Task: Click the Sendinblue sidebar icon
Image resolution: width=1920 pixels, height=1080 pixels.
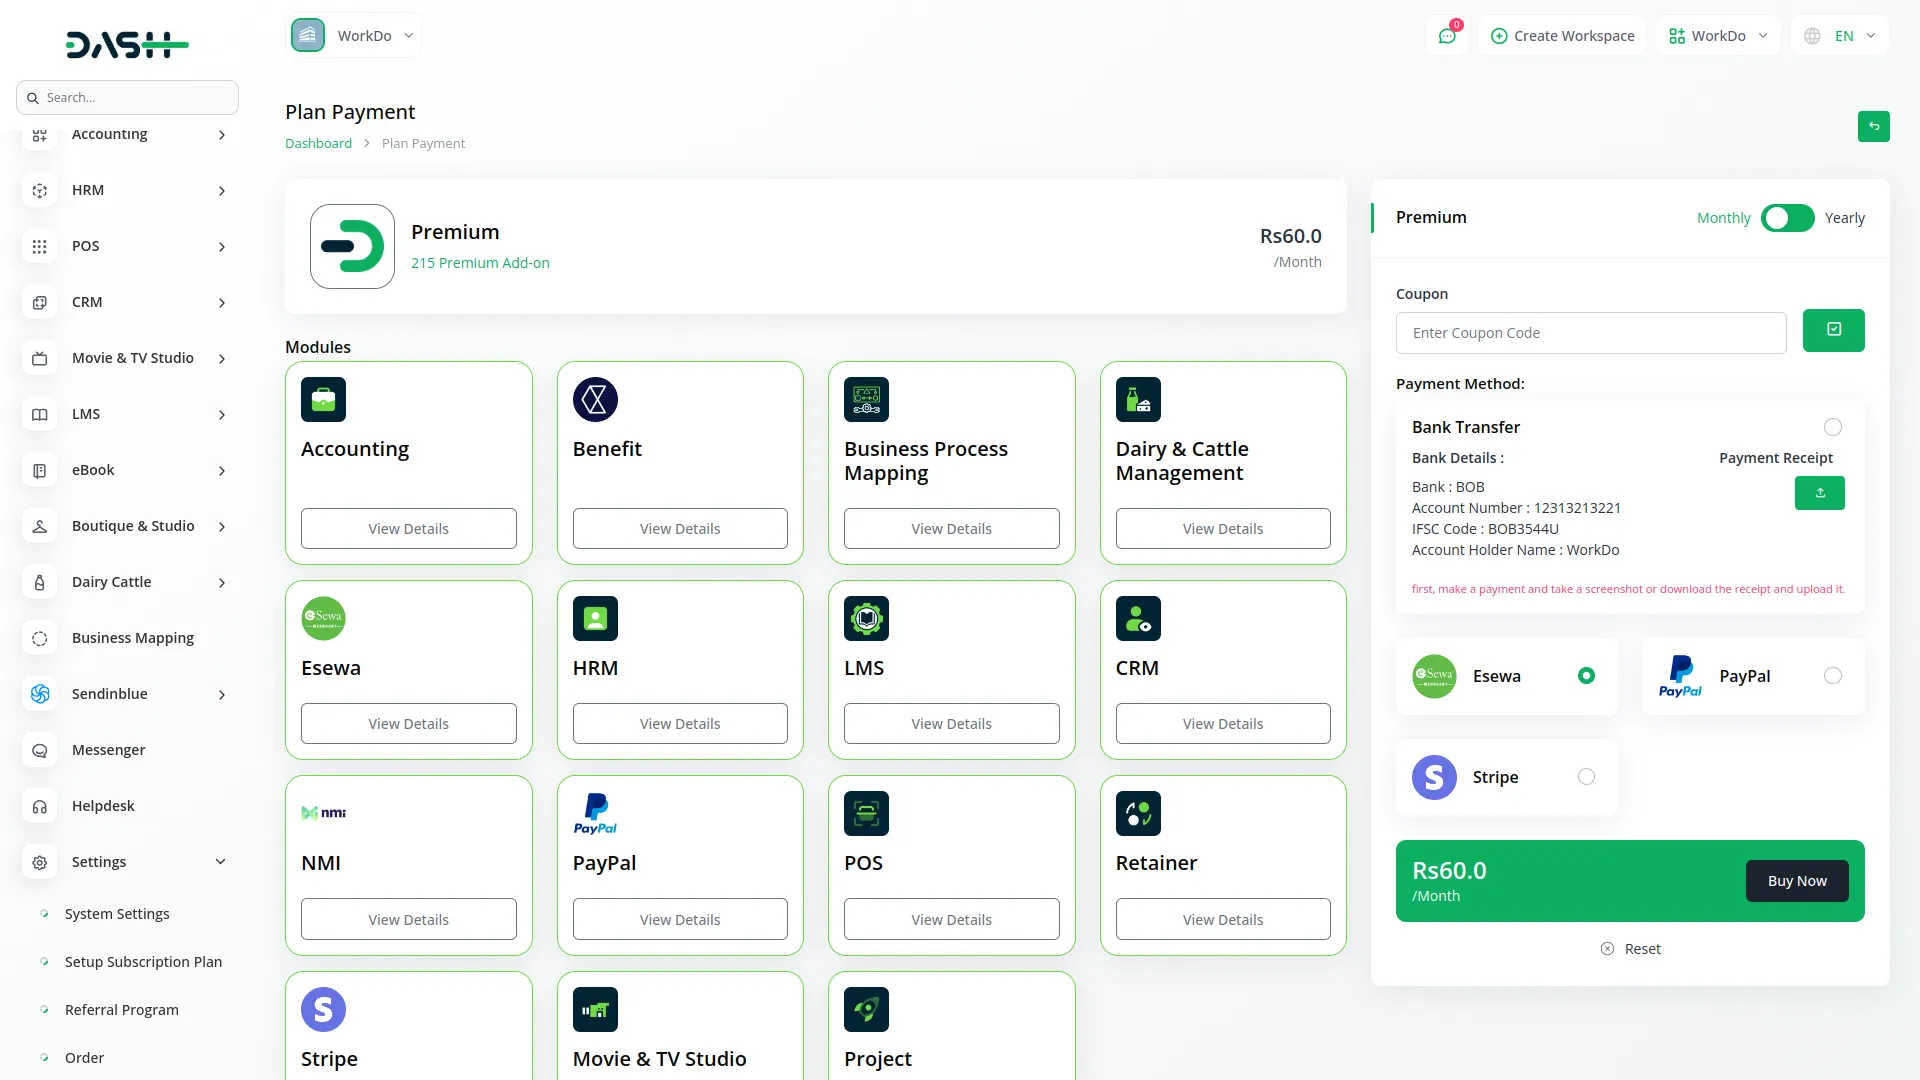Action: coord(40,694)
